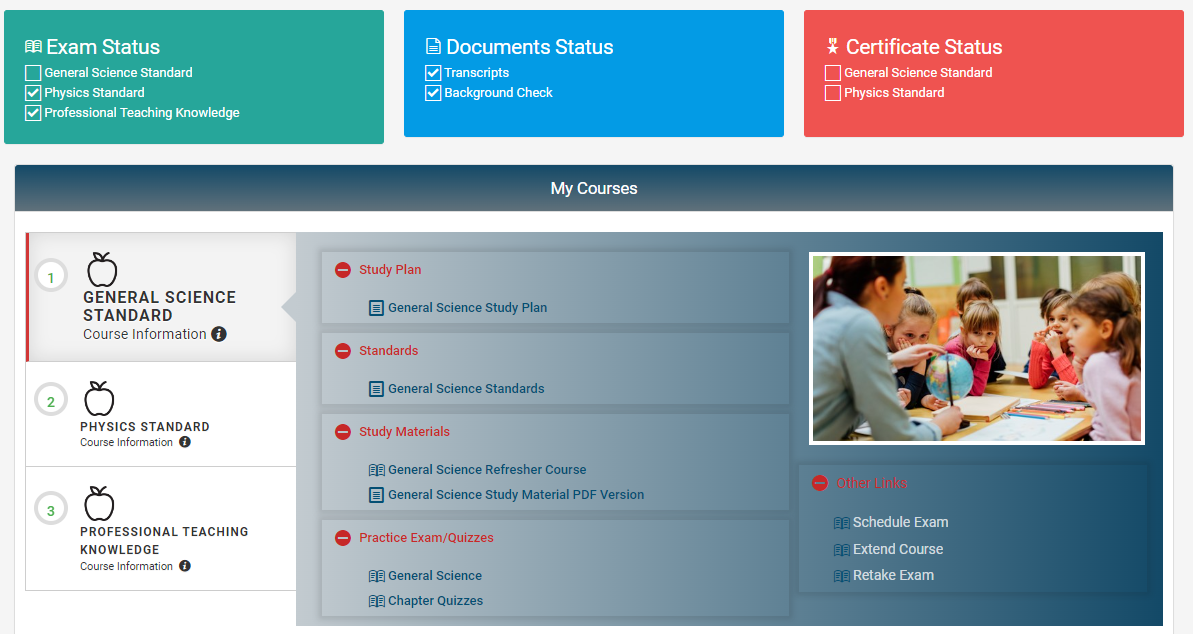Click book icon beside Chapter Quizzes

[377, 601]
